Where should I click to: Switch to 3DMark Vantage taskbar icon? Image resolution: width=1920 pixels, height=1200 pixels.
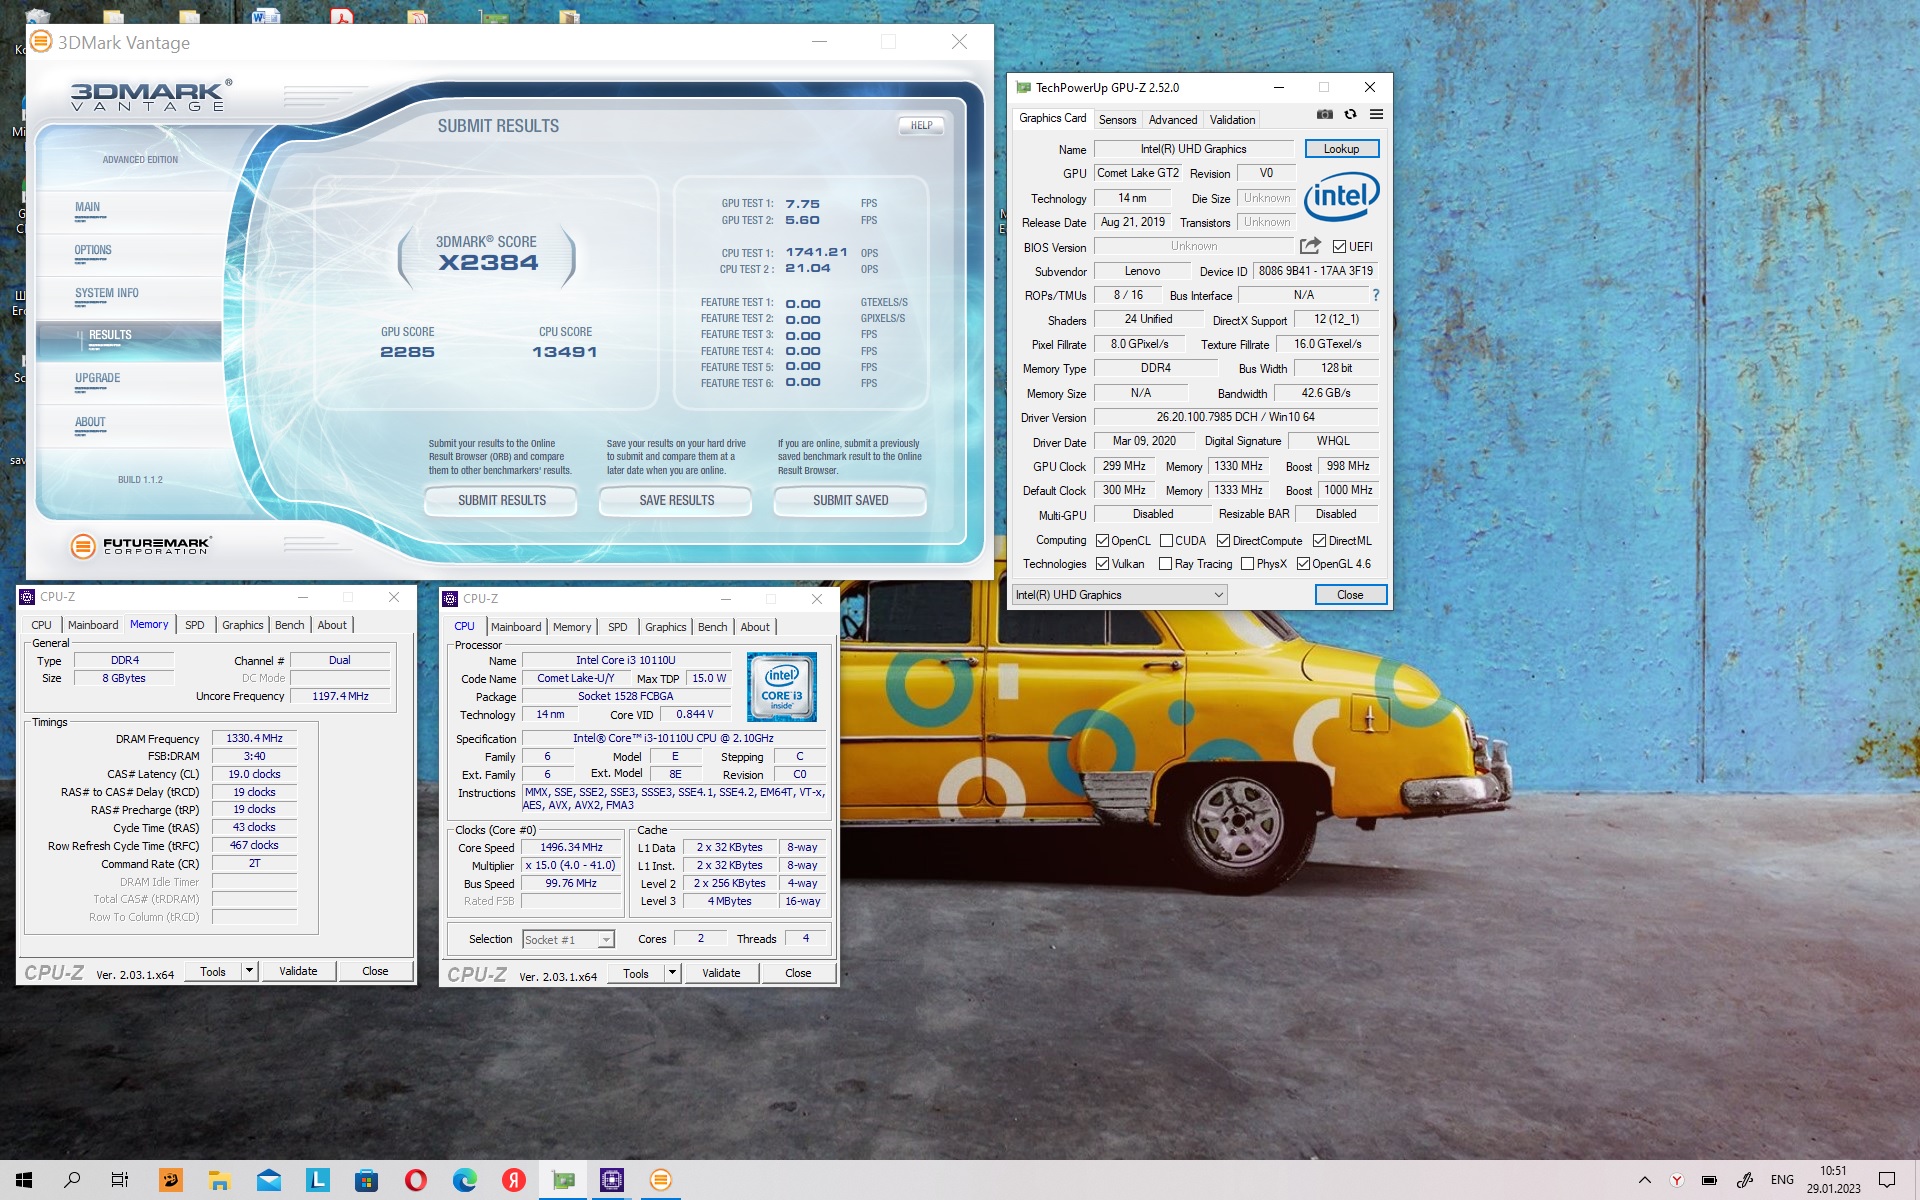click(661, 1180)
